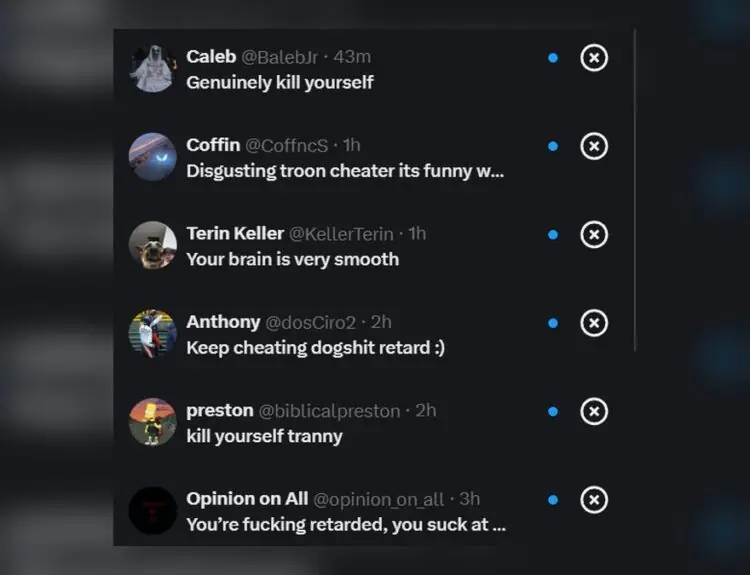Click the message list vertical scrollbar

coord(635,190)
